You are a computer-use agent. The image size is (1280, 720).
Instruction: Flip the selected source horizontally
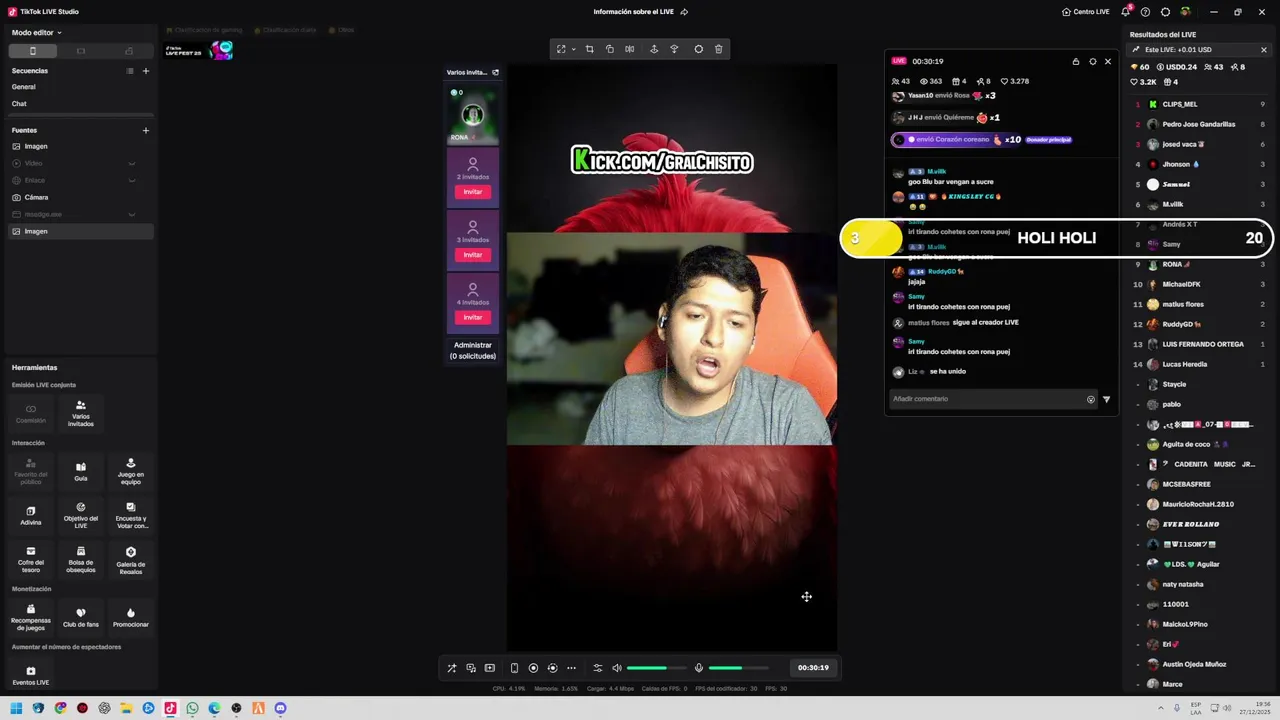(x=629, y=49)
